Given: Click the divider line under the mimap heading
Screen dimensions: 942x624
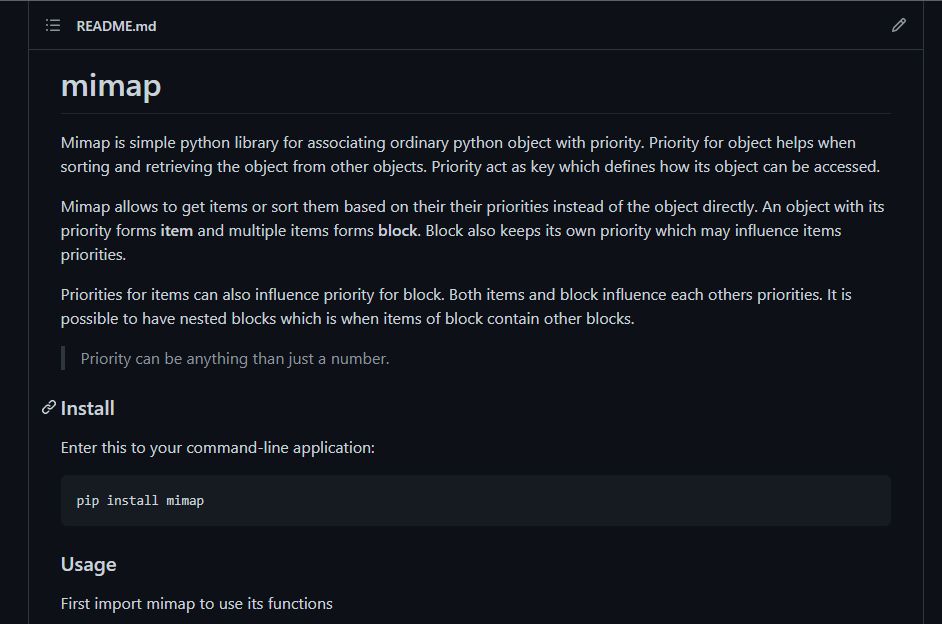Looking at the screenshot, I should [476, 113].
